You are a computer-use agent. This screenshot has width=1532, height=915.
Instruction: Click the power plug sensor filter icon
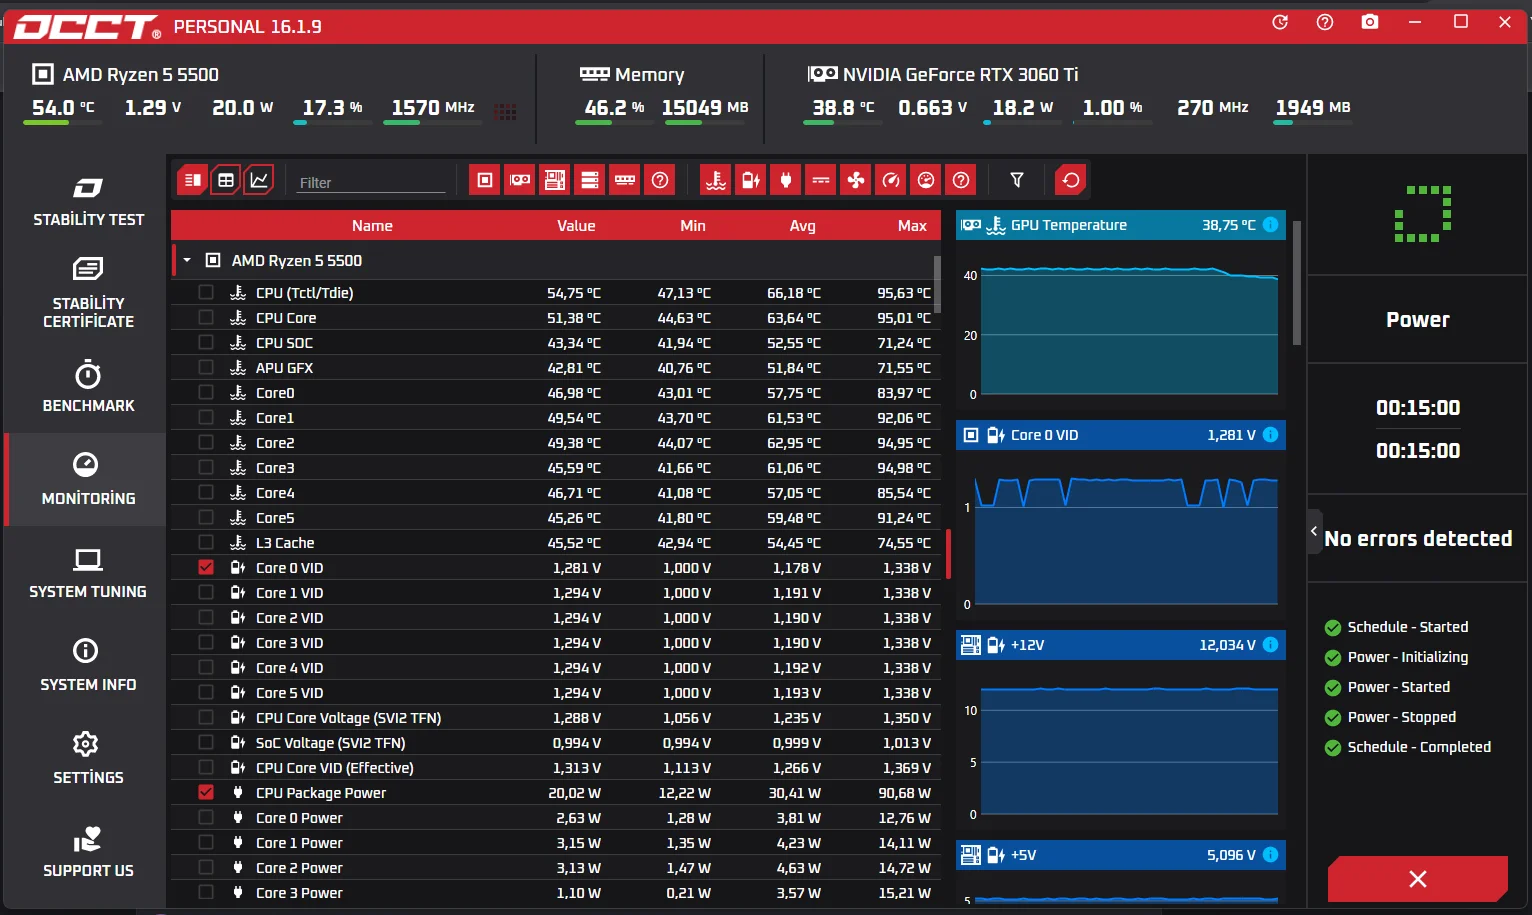coord(786,180)
